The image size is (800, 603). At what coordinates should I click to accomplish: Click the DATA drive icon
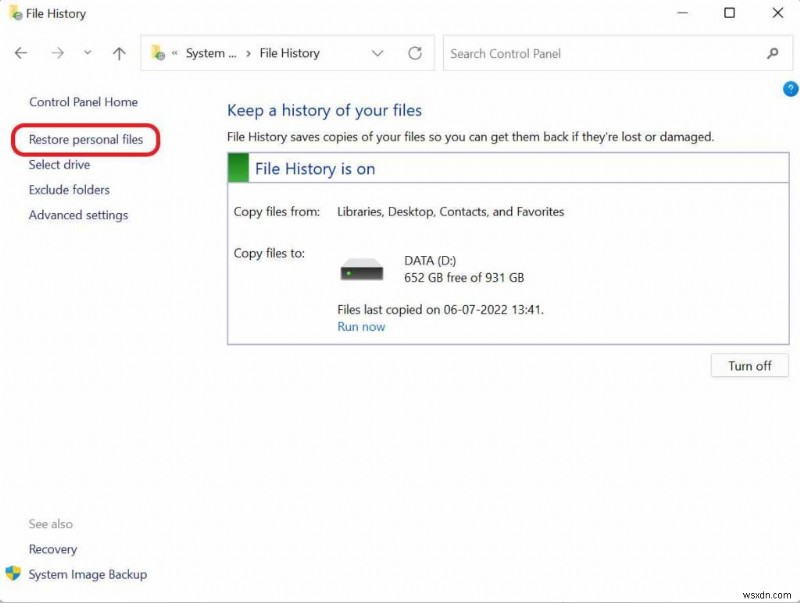point(361,268)
